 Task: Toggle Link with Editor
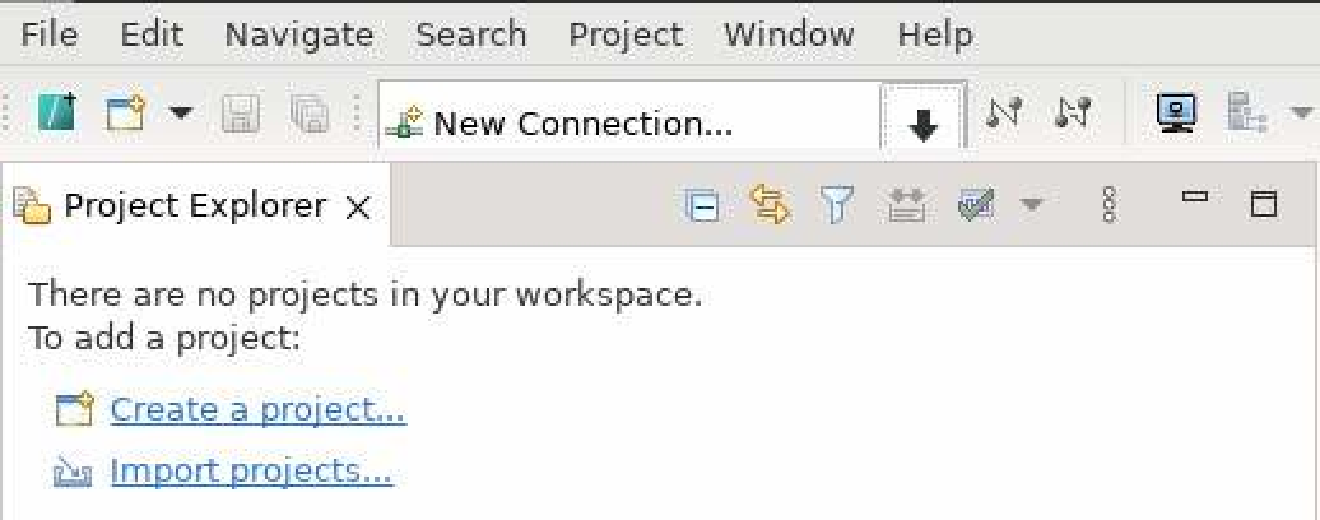[770, 206]
